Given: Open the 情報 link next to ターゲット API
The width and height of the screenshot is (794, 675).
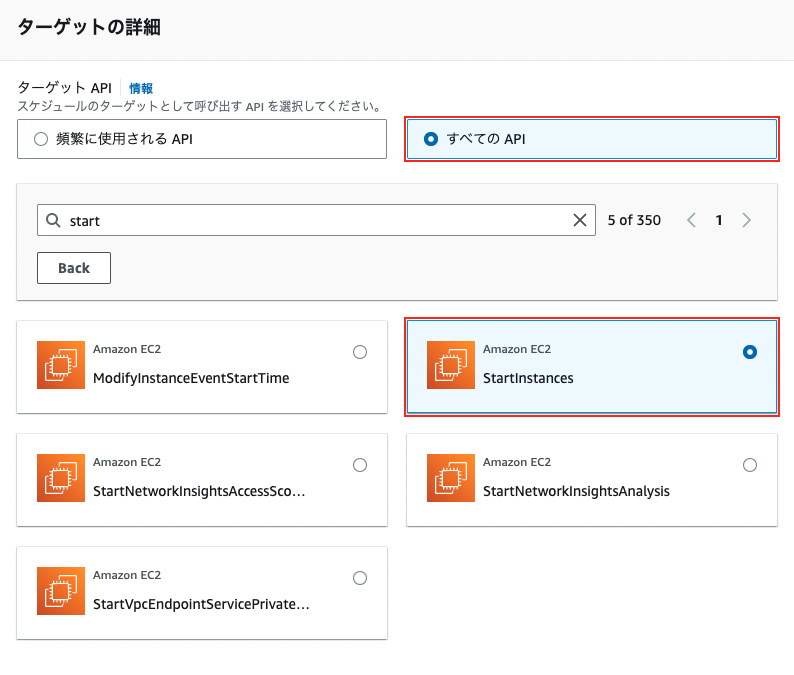Looking at the screenshot, I should (x=141, y=88).
